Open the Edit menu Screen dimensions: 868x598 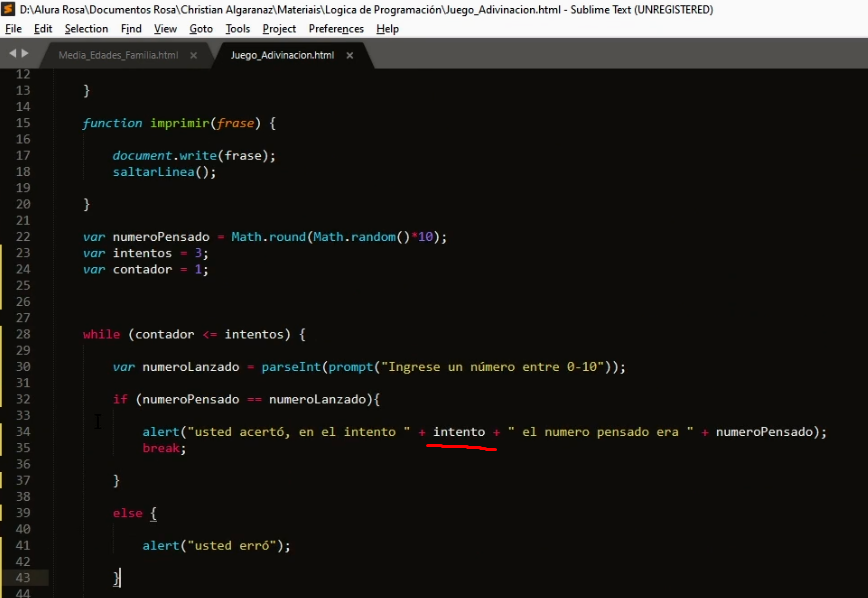[43, 29]
